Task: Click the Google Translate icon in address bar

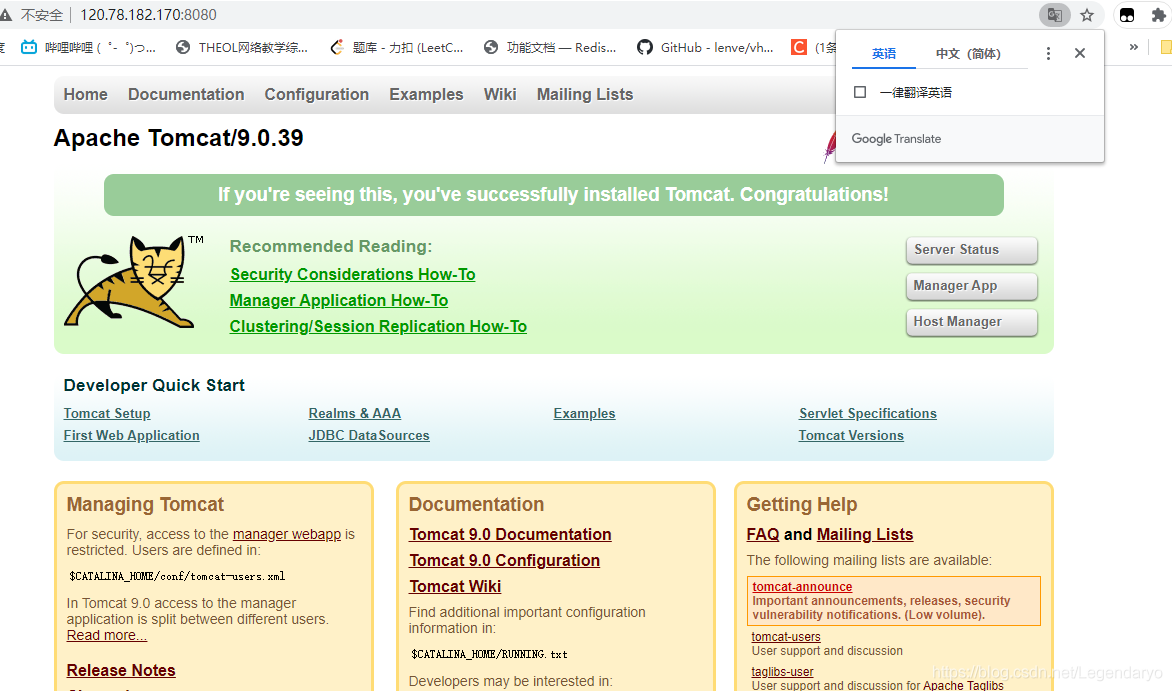Action: (1055, 15)
